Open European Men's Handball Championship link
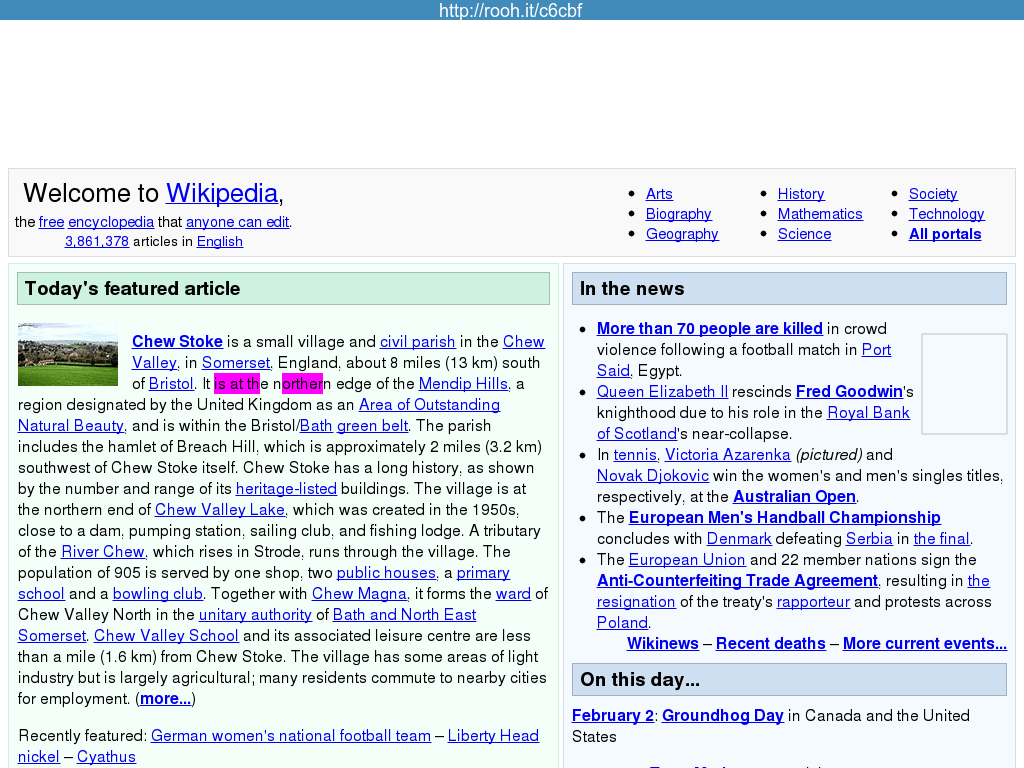1024x768 pixels. (x=784, y=517)
